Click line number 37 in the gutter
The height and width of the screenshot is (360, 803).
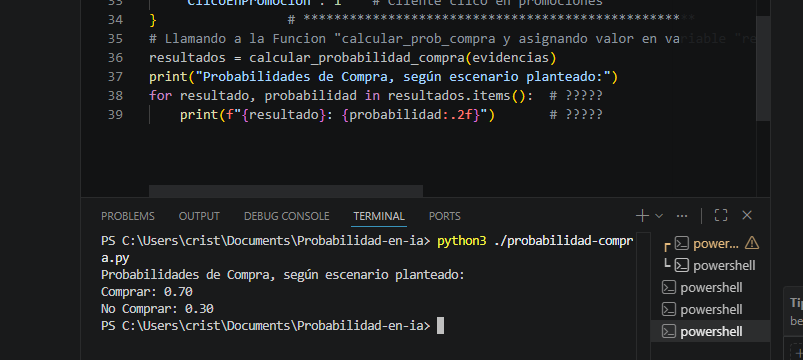[115, 76]
